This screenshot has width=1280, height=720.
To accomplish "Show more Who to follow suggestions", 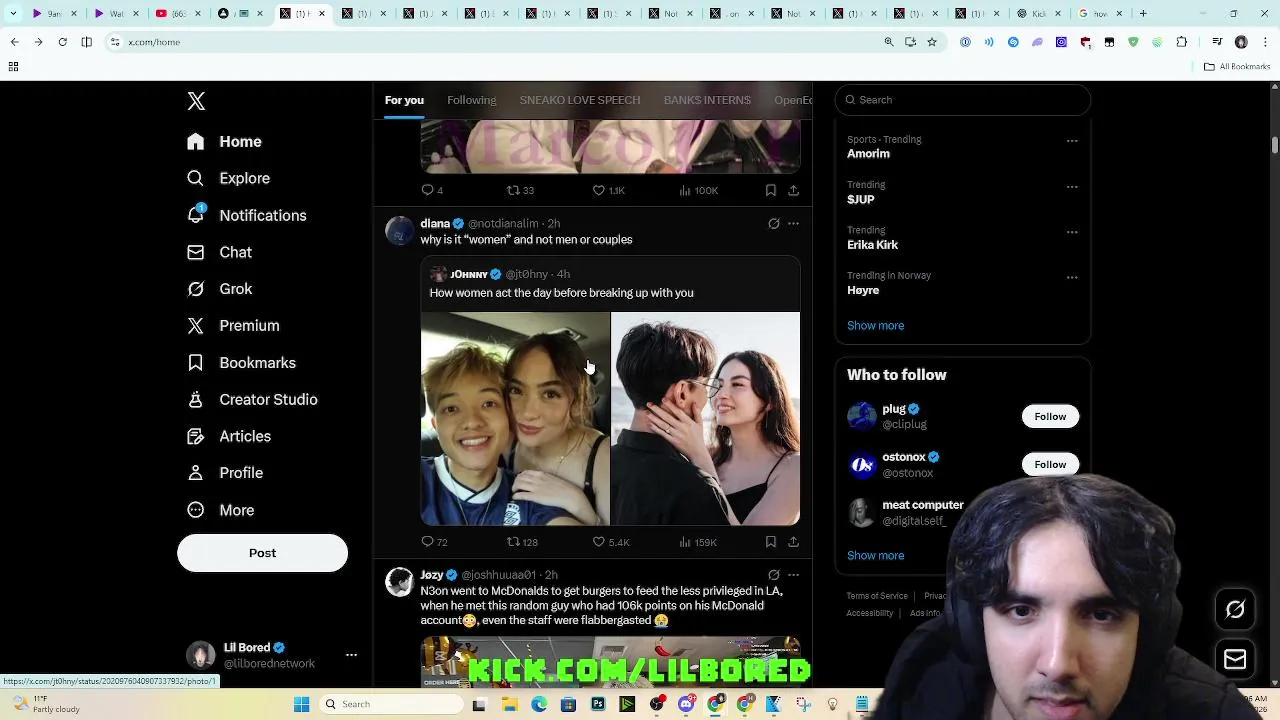I will 875,555.
